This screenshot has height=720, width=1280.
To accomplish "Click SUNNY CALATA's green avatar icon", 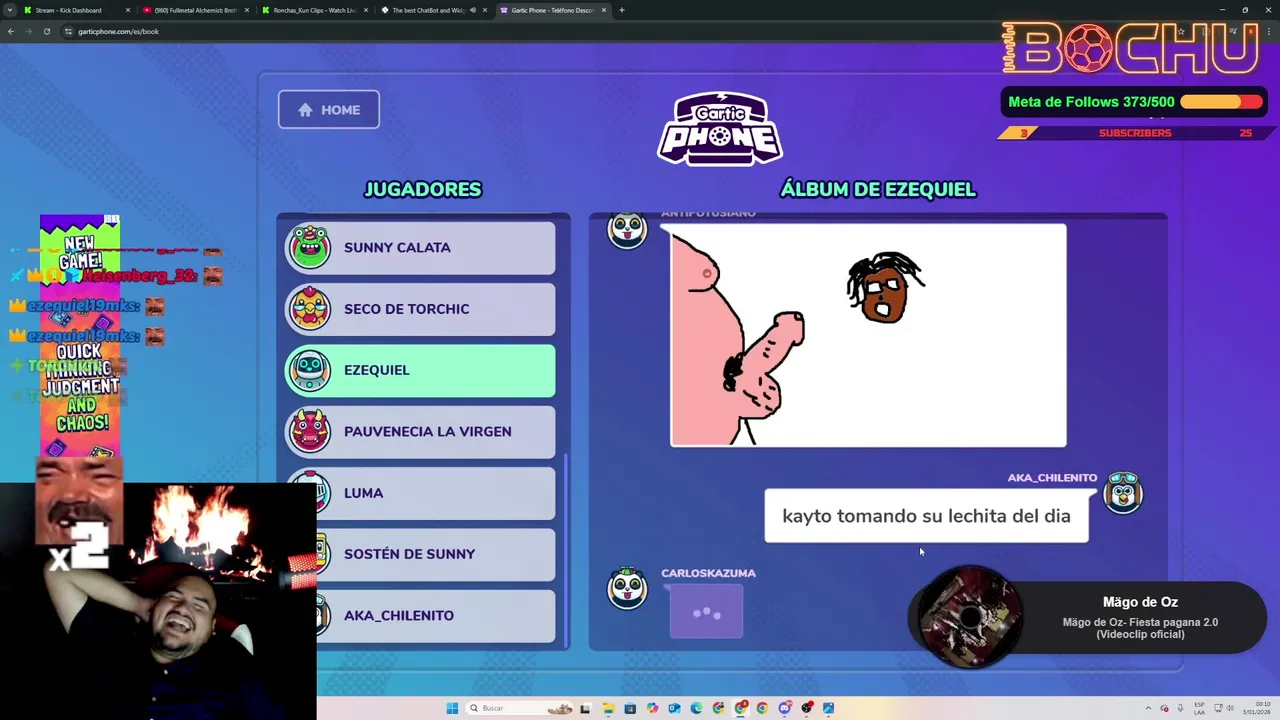I will tap(309, 247).
